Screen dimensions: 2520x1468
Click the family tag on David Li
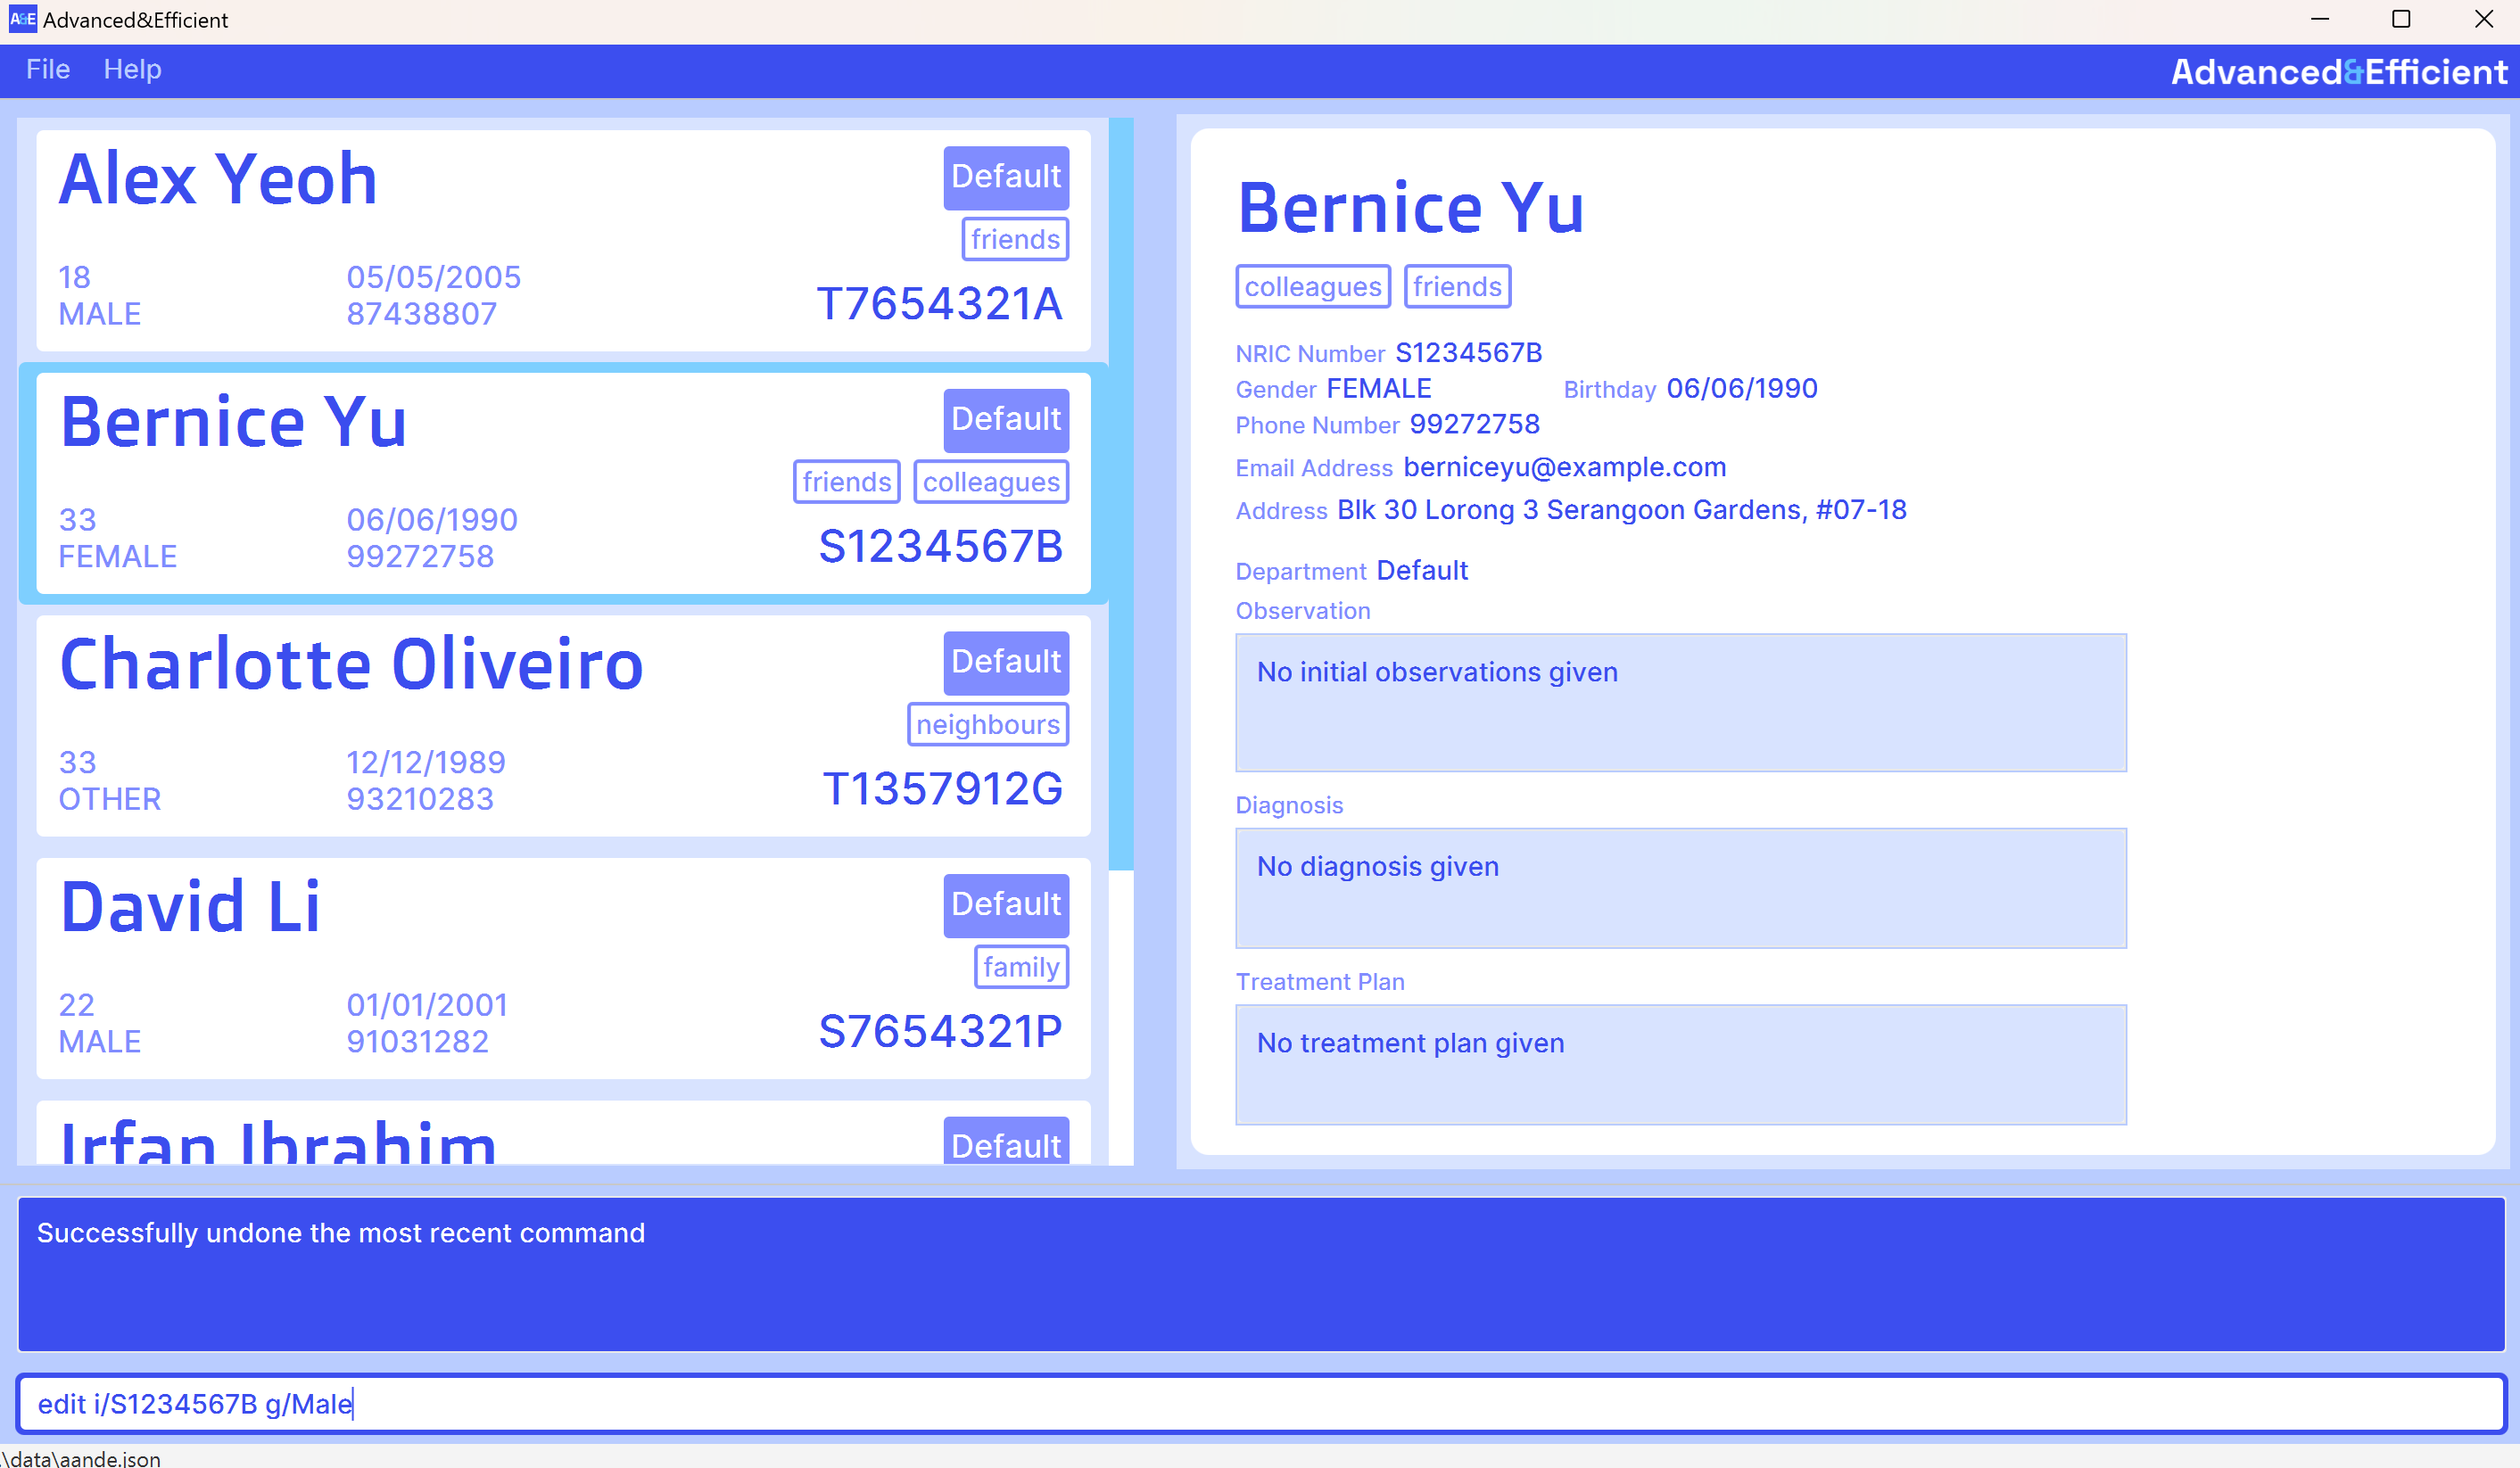tap(1020, 967)
